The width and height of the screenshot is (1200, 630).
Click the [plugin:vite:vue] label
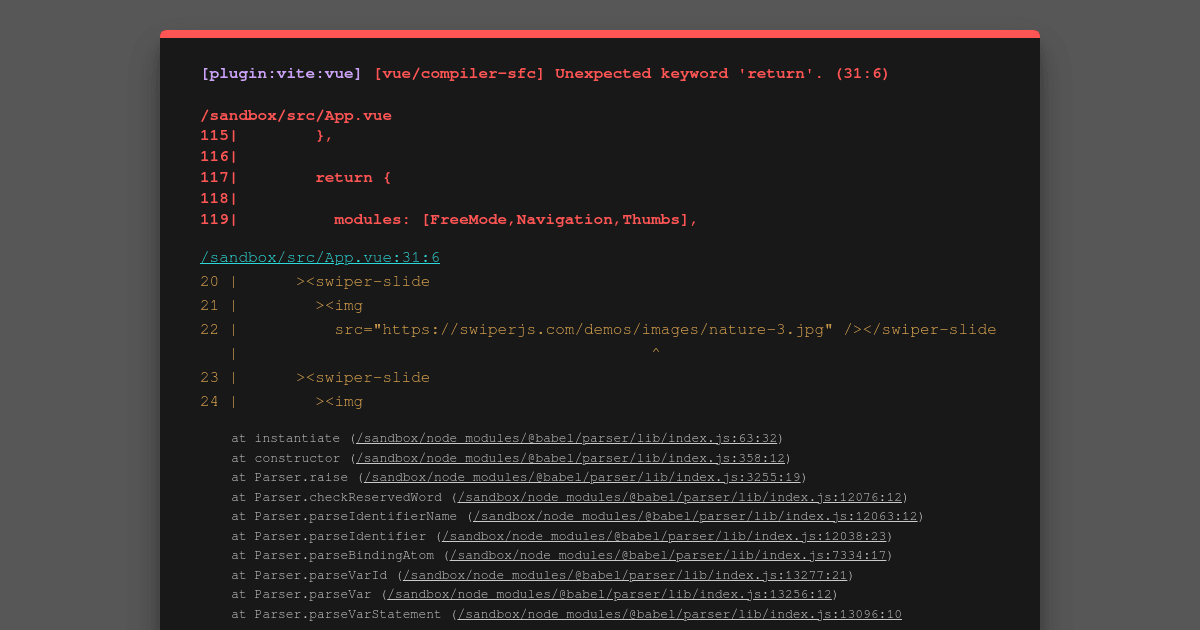click(x=280, y=73)
